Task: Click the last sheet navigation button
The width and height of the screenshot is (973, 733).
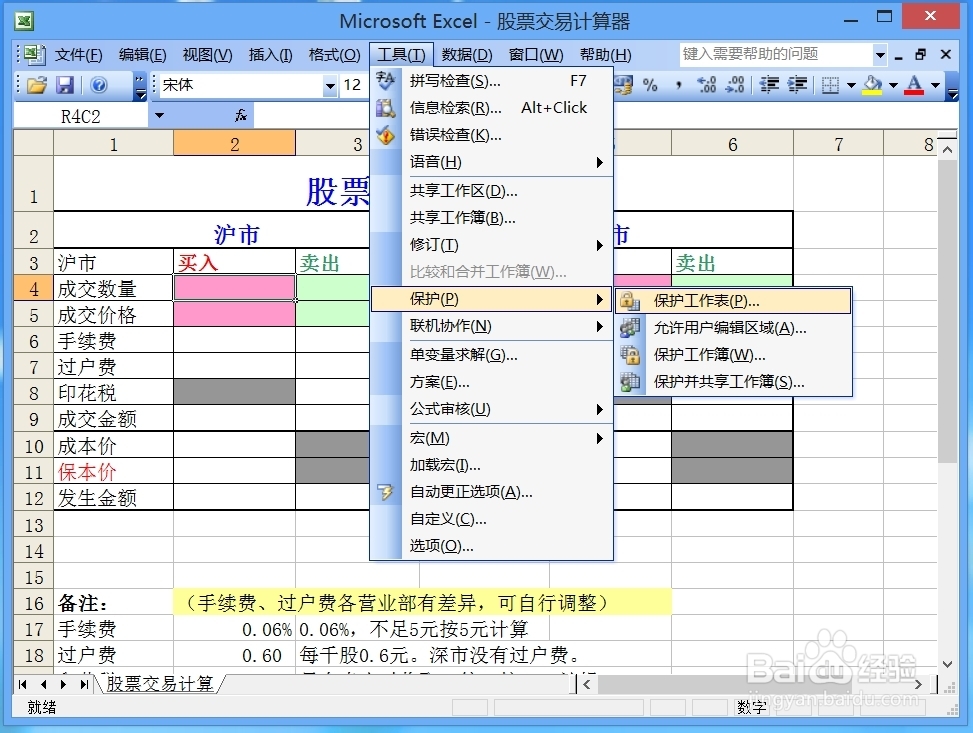Action: [x=85, y=684]
